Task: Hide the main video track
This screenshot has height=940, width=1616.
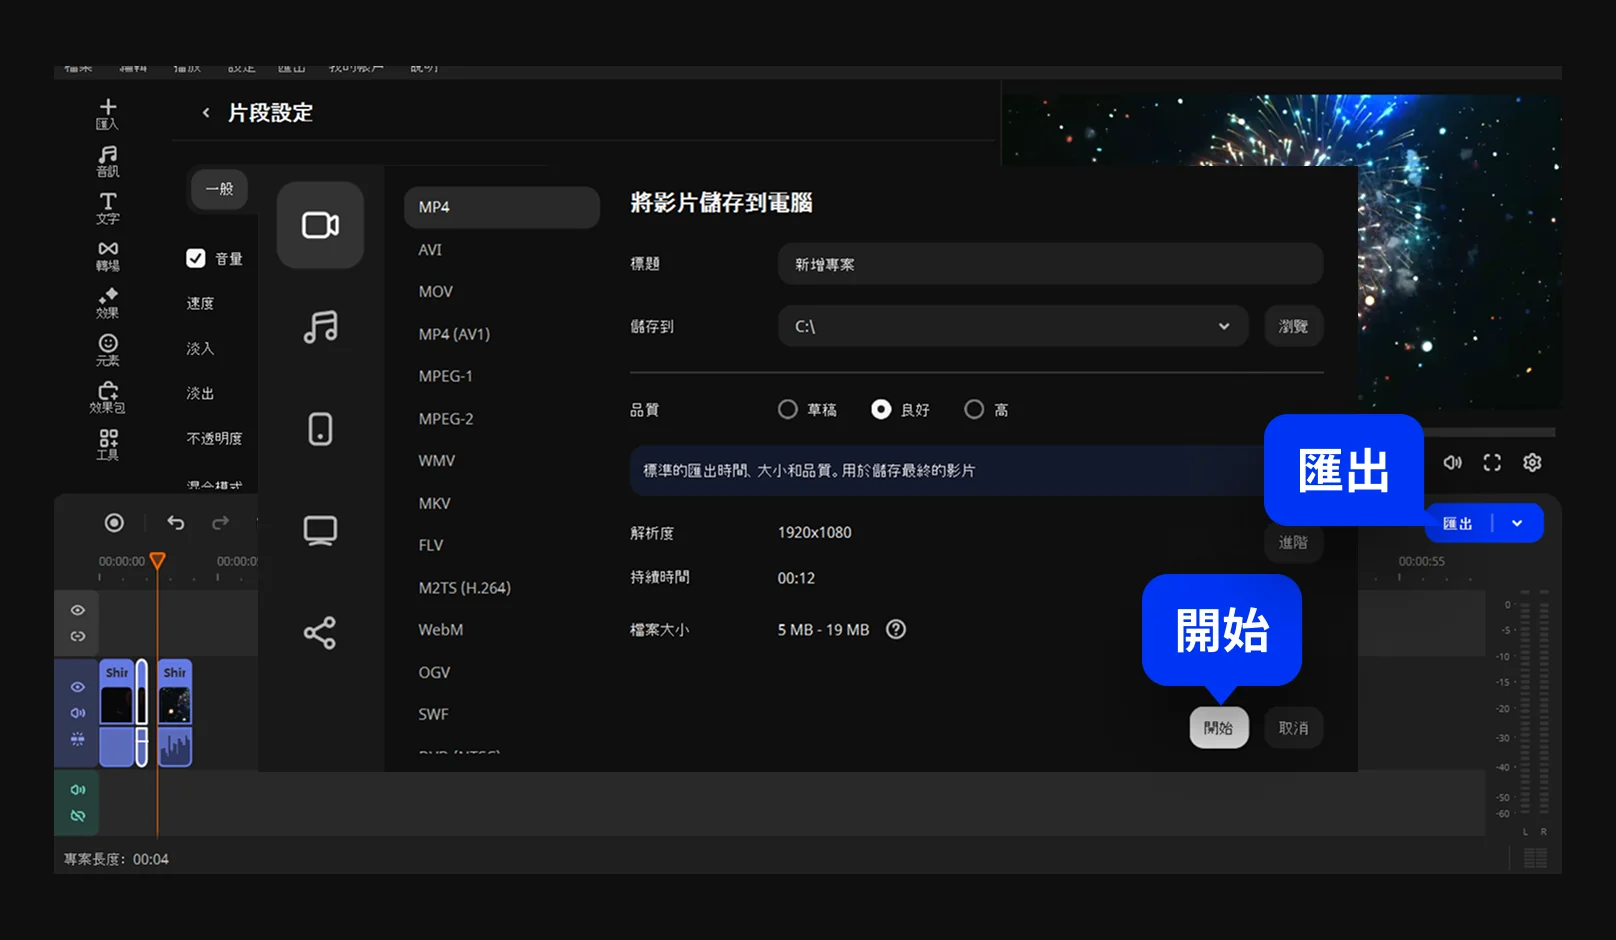Action: click(x=78, y=687)
